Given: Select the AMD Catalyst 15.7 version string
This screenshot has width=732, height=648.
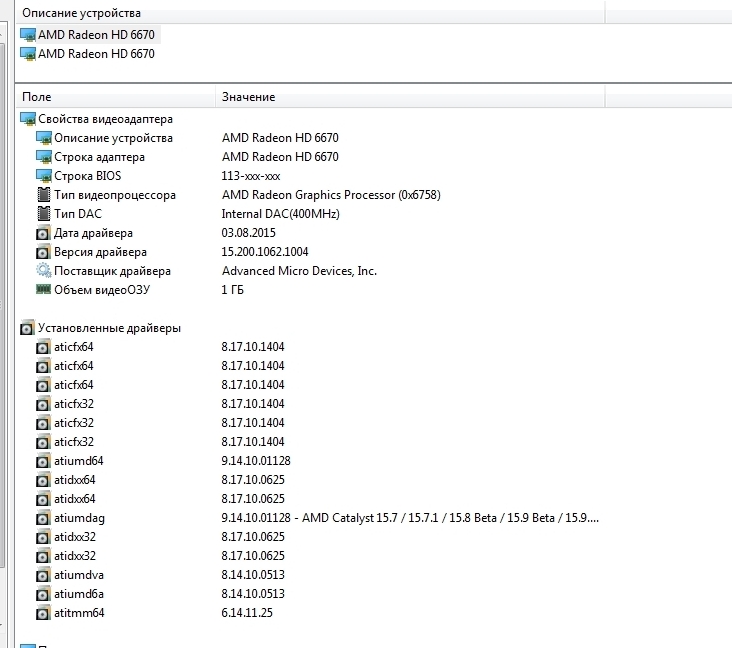Looking at the screenshot, I should click(410, 518).
